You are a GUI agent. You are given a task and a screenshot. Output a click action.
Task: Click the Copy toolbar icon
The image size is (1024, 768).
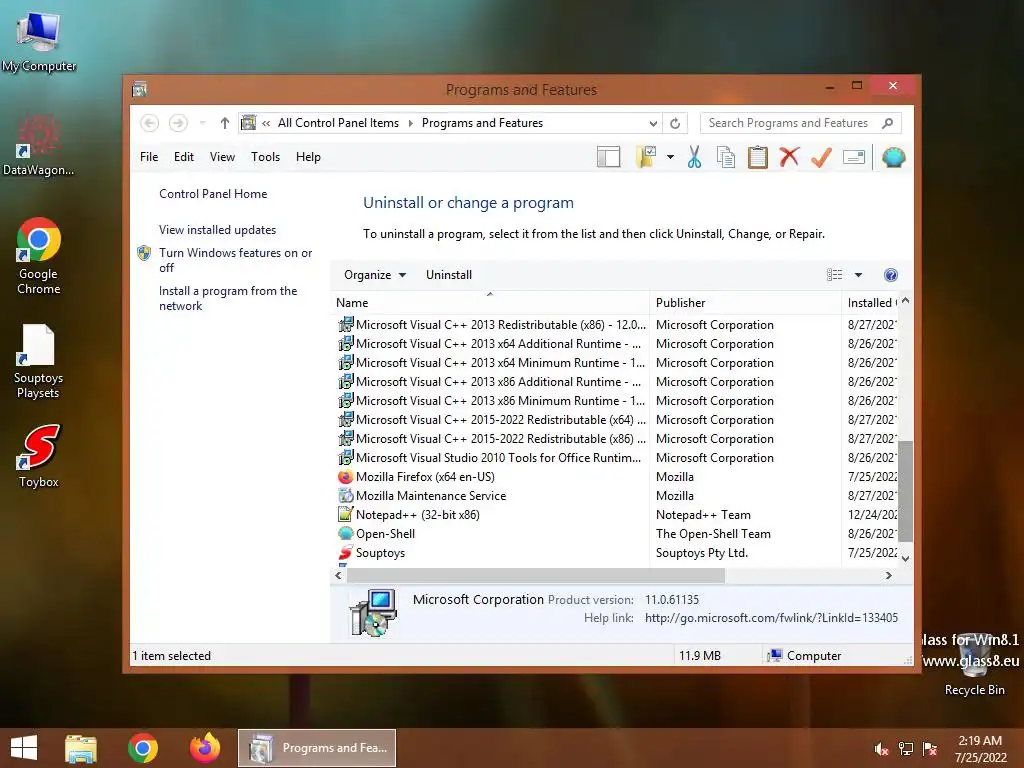tap(726, 157)
